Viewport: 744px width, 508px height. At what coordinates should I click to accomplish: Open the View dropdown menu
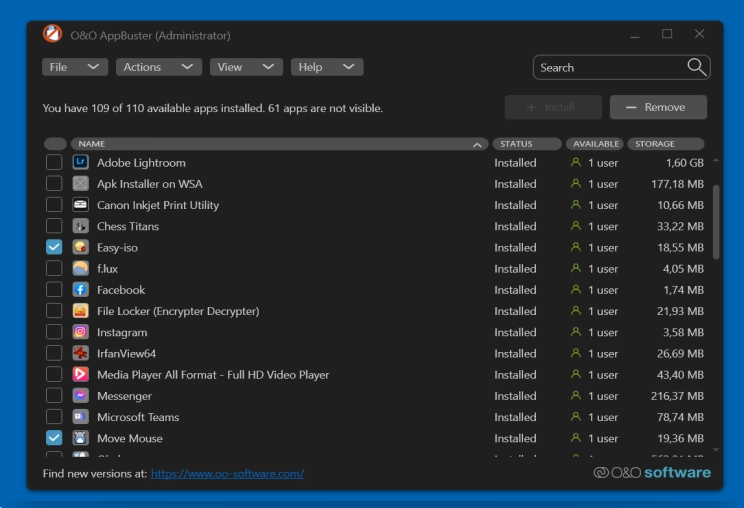(x=246, y=67)
